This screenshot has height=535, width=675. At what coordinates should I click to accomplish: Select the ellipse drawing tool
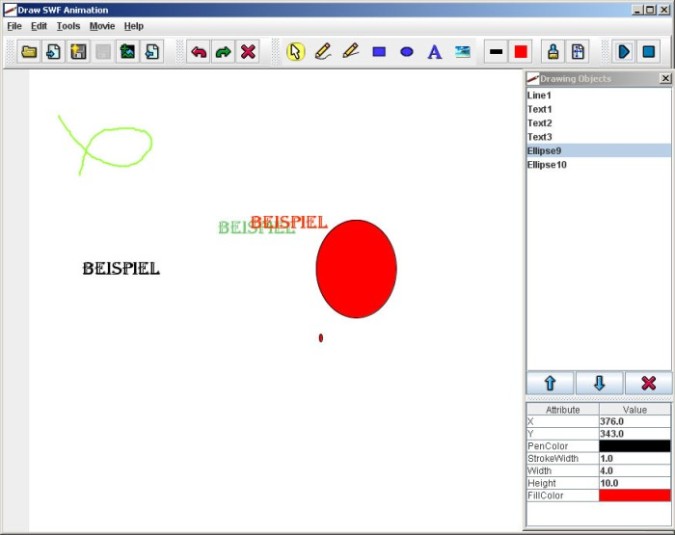(x=407, y=51)
